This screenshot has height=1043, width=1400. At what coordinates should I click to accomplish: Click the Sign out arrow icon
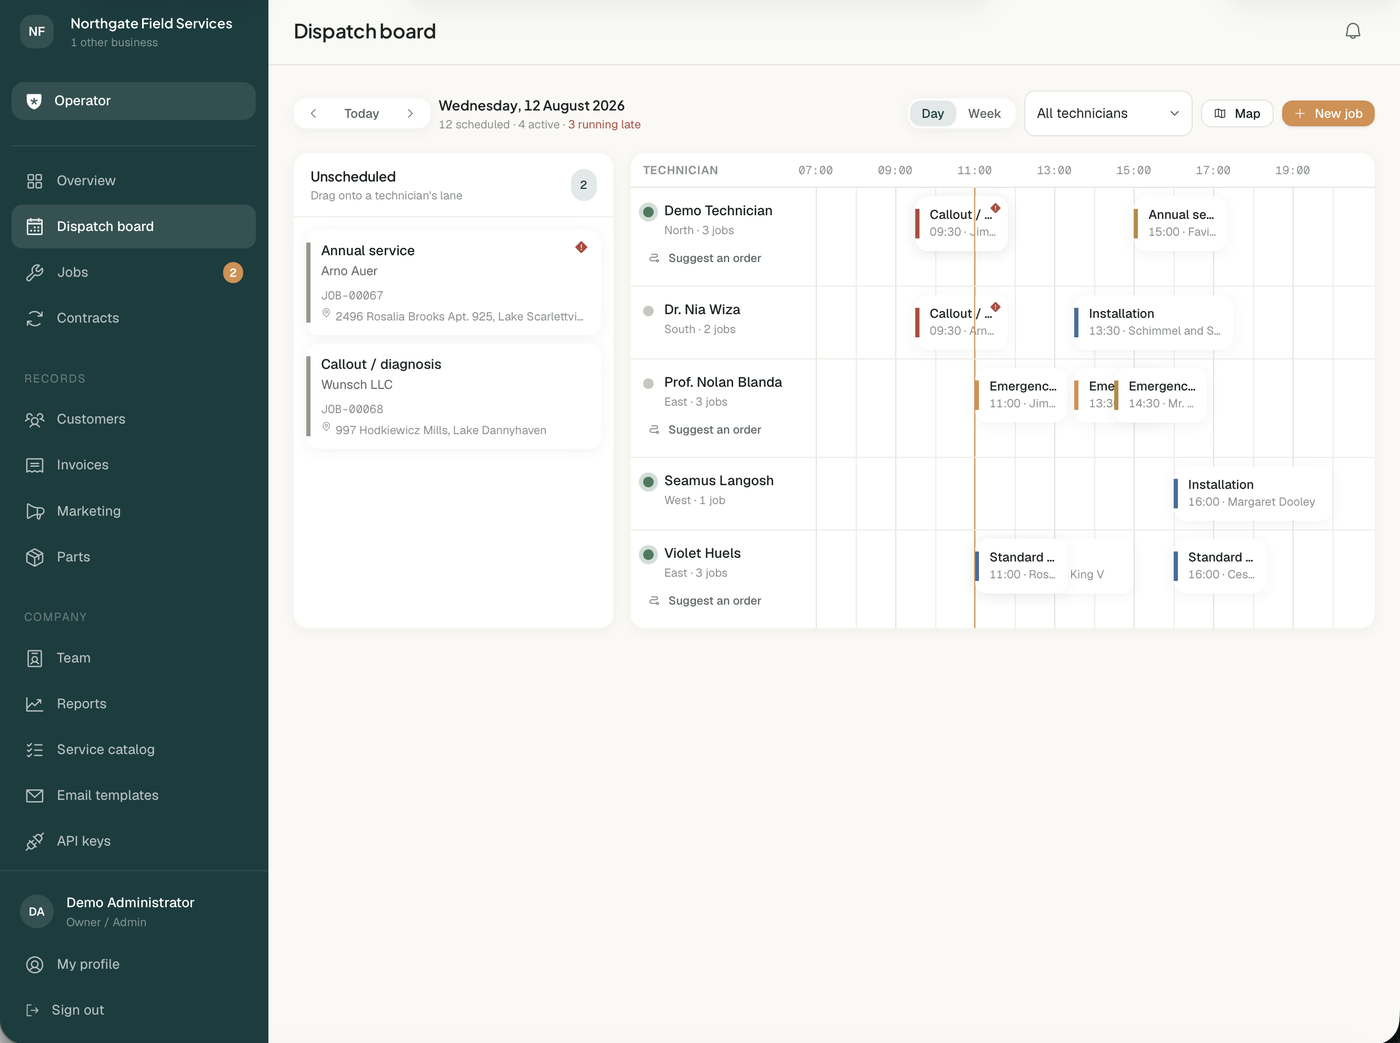pos(32,1010)
